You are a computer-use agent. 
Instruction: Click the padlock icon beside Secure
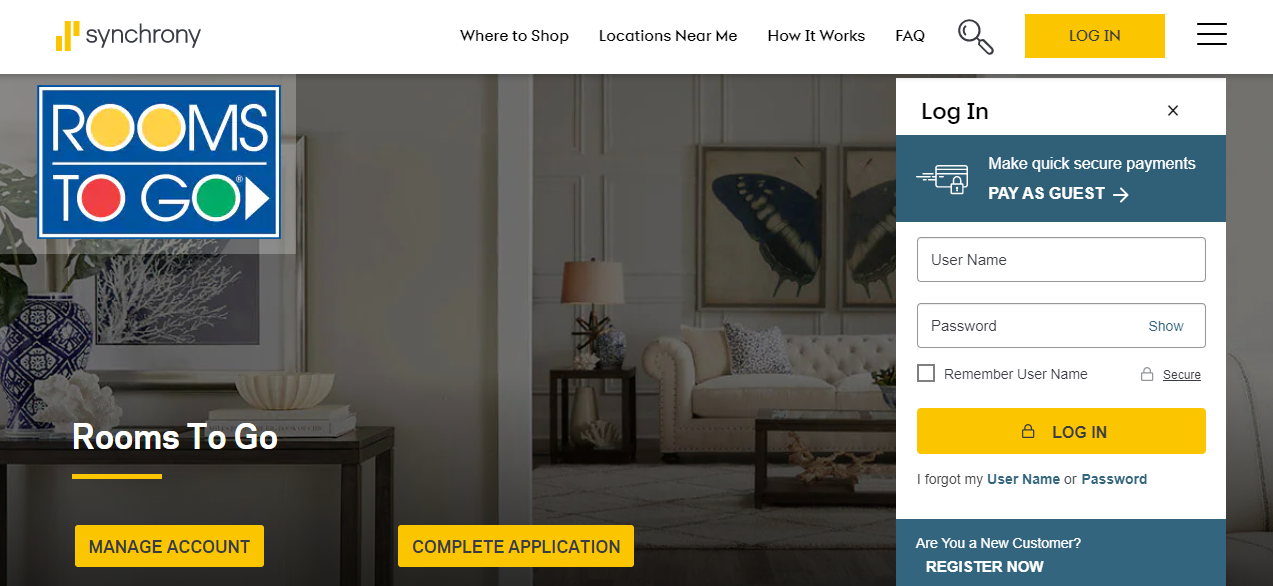click(x=1148, y=374)
